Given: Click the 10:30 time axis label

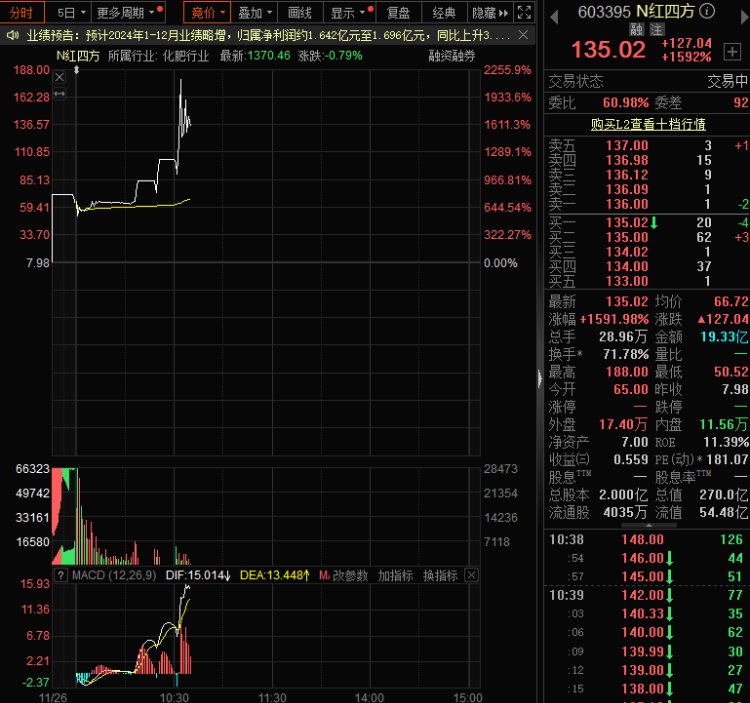Looking at the screenshot, I should click(174, 697).
